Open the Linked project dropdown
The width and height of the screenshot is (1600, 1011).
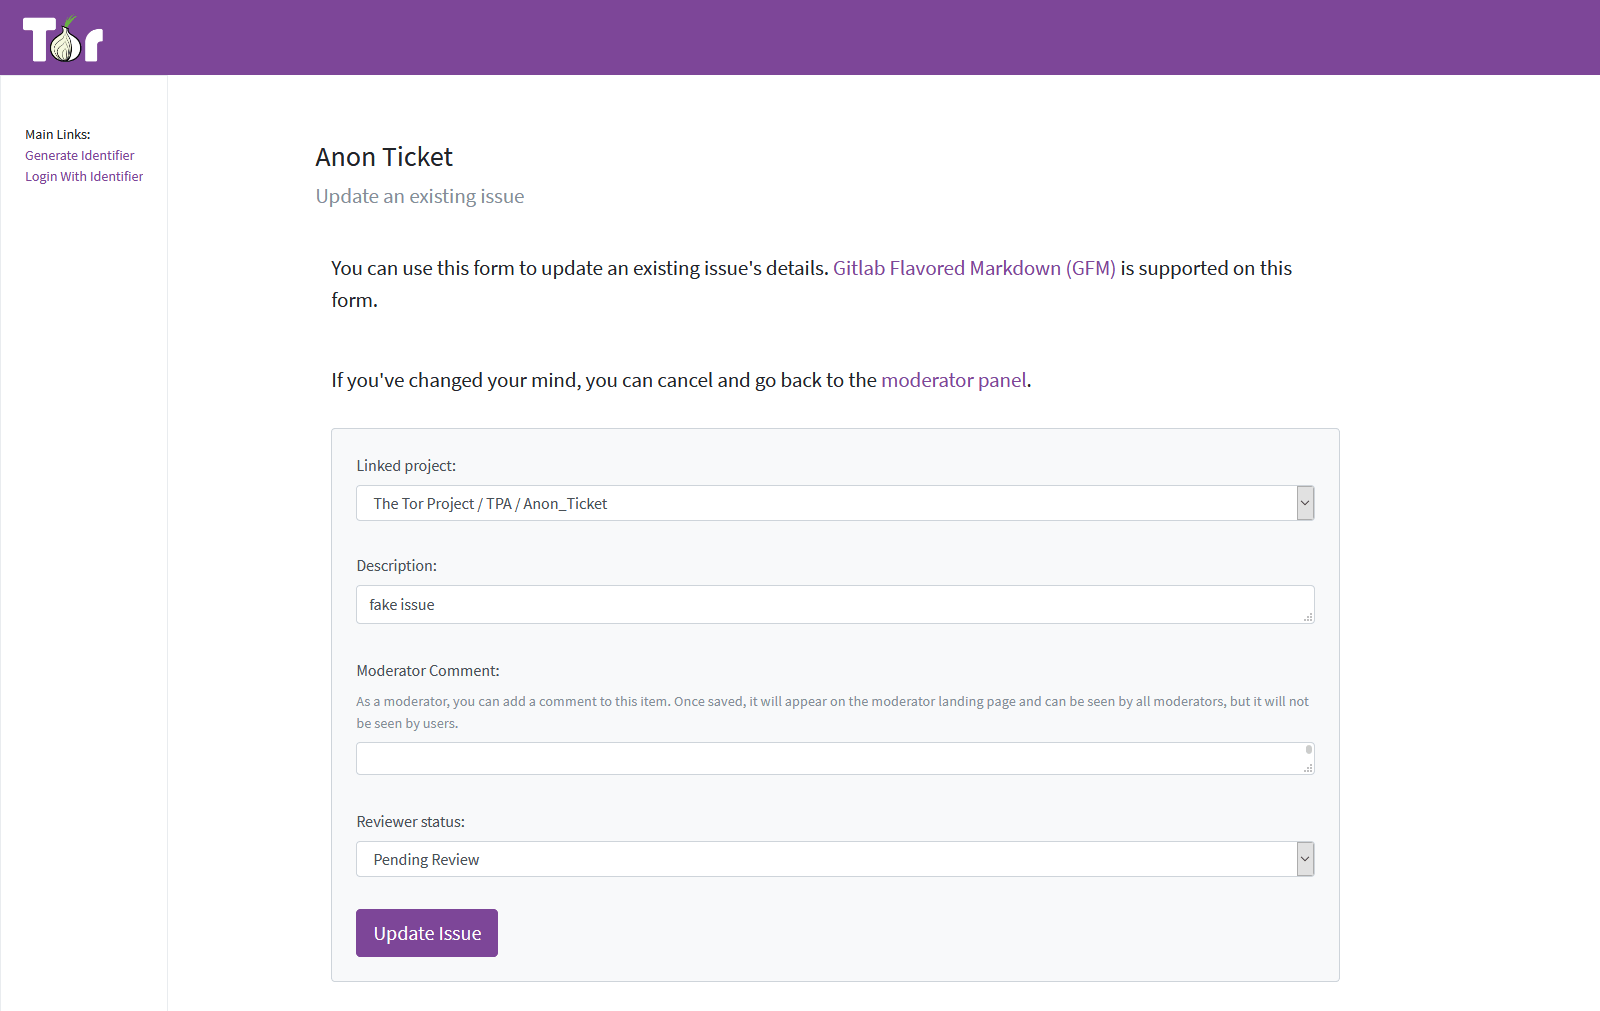click(835, 503)
